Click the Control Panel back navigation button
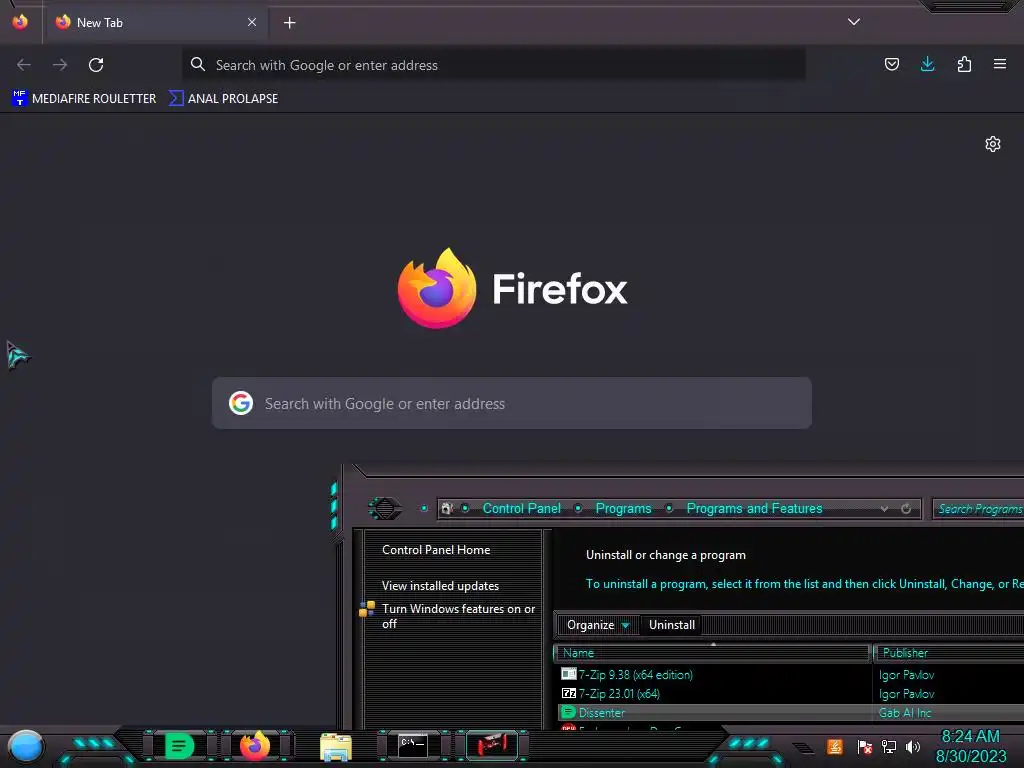1024x768 pixels. tap(385, 508)
